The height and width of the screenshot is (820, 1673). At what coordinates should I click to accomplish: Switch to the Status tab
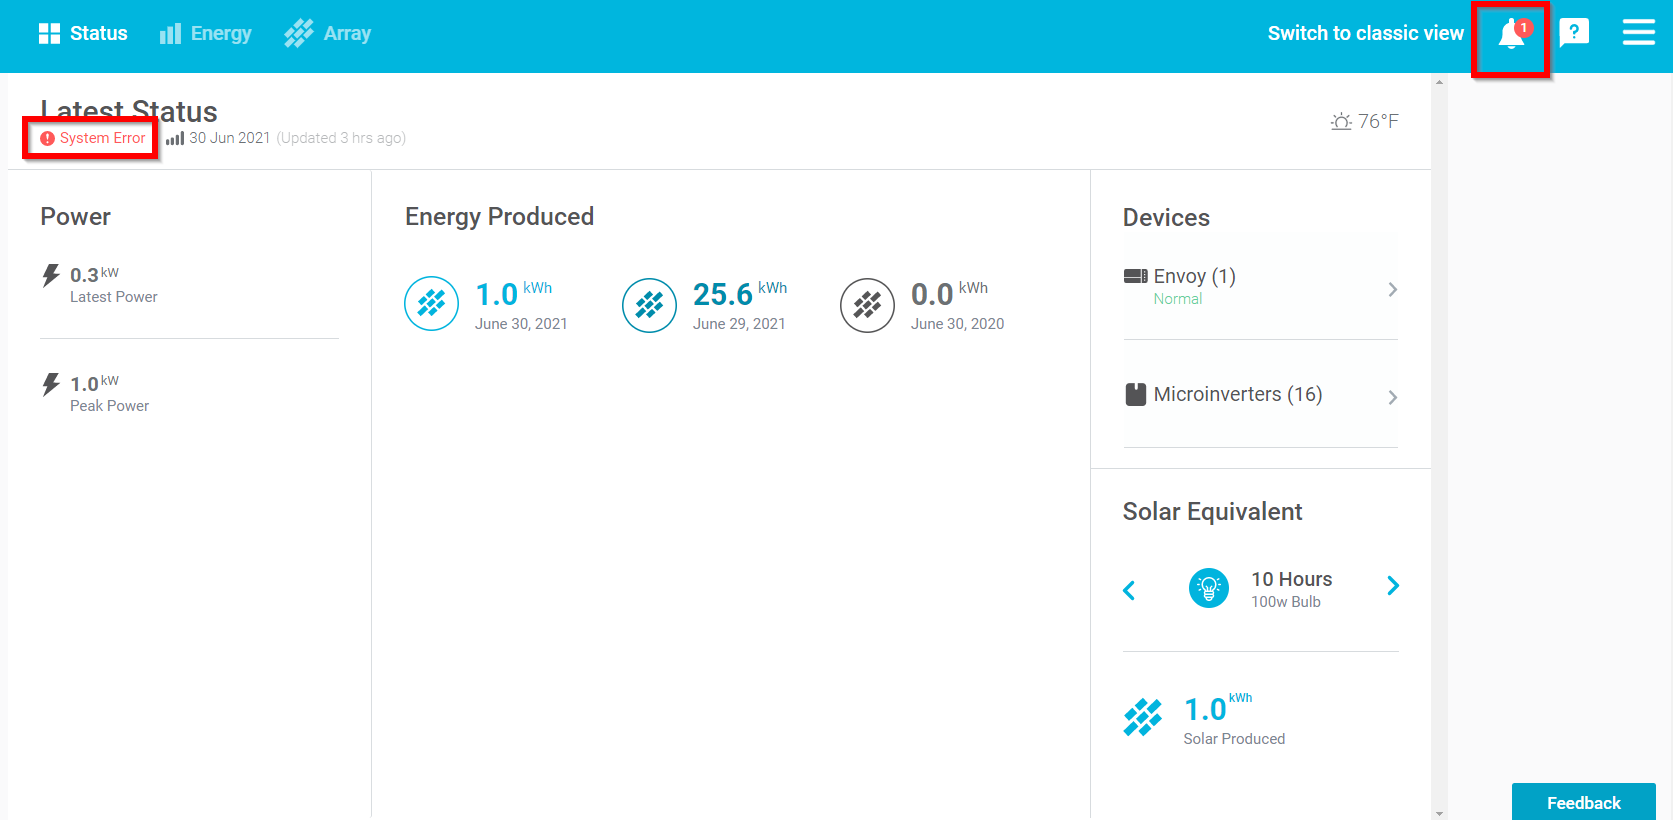coord(83,33)
